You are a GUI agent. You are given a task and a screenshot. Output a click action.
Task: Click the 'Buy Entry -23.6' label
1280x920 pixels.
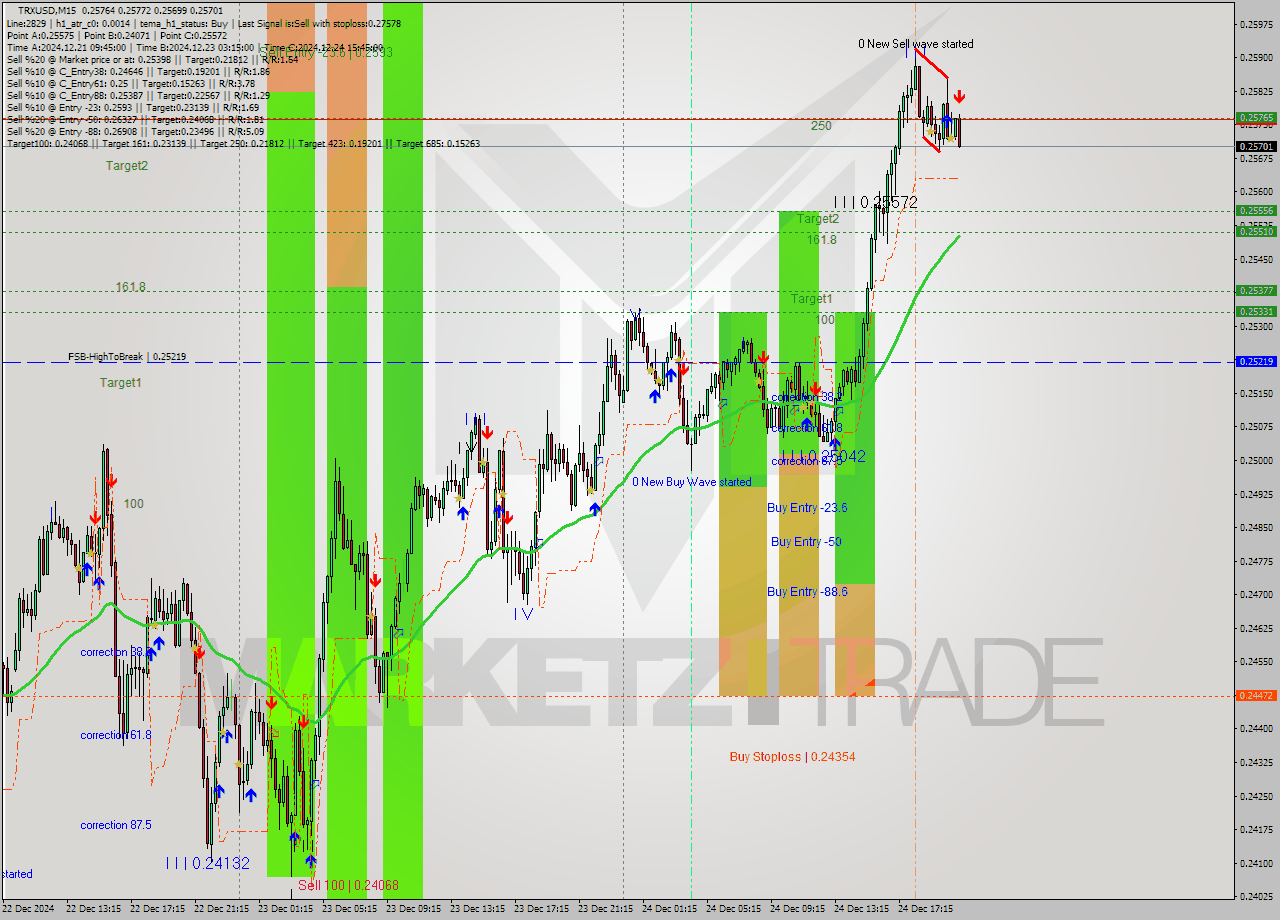click(x=807, y=508)
